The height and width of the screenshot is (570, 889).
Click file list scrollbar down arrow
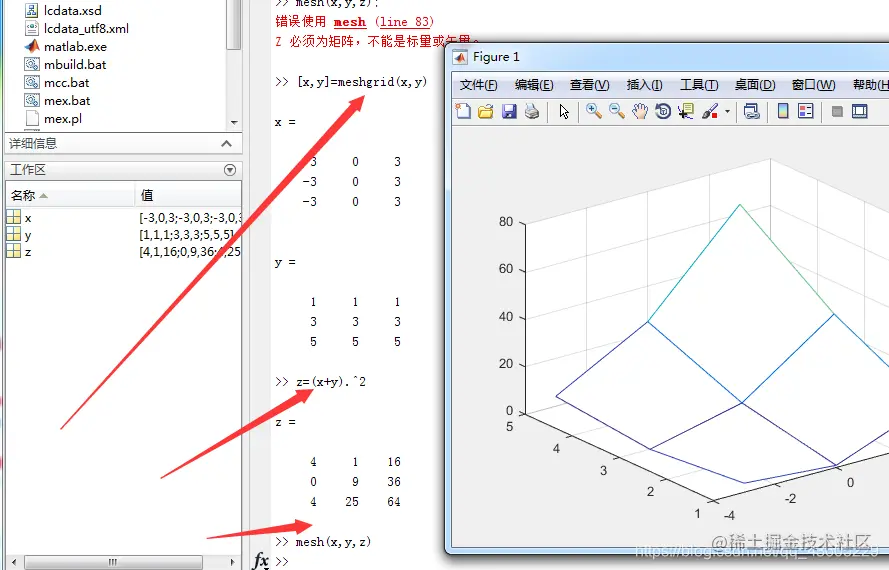point(234,123)
